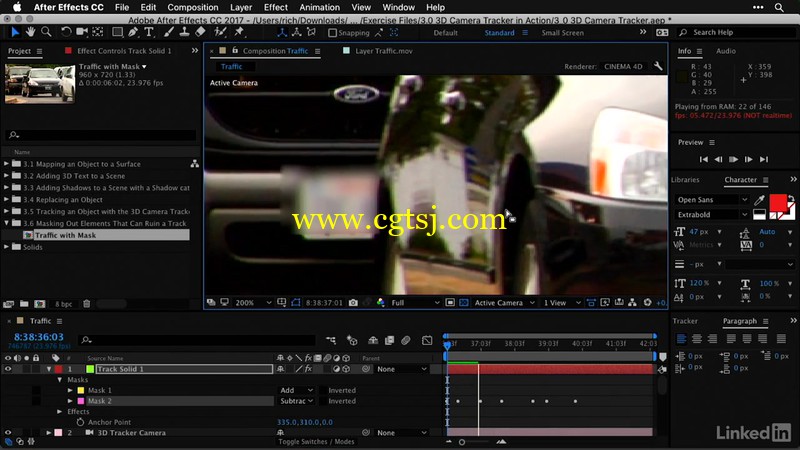
Task: Click the Play button in Preview panel
Action: (x=733, y=159)
